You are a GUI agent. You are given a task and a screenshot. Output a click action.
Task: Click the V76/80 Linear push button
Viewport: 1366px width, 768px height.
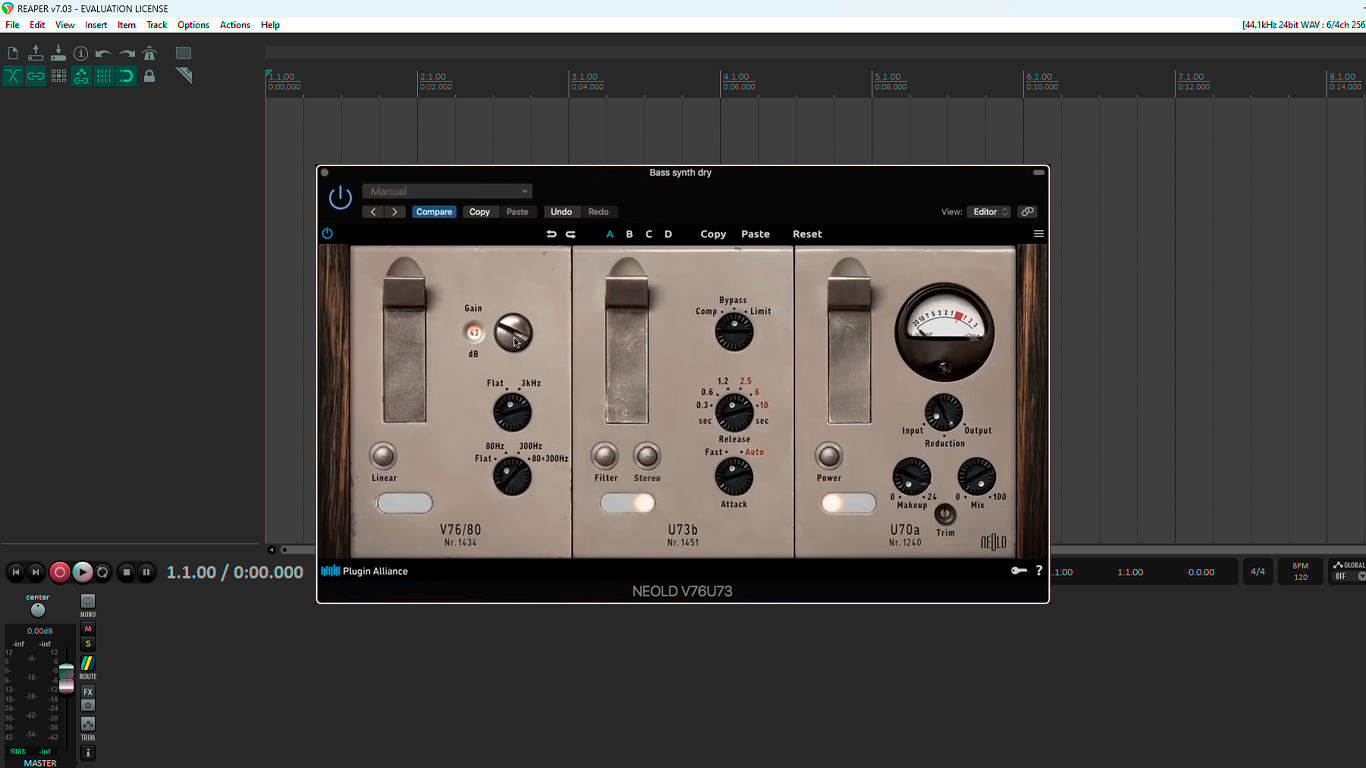(x=383, y=456)
